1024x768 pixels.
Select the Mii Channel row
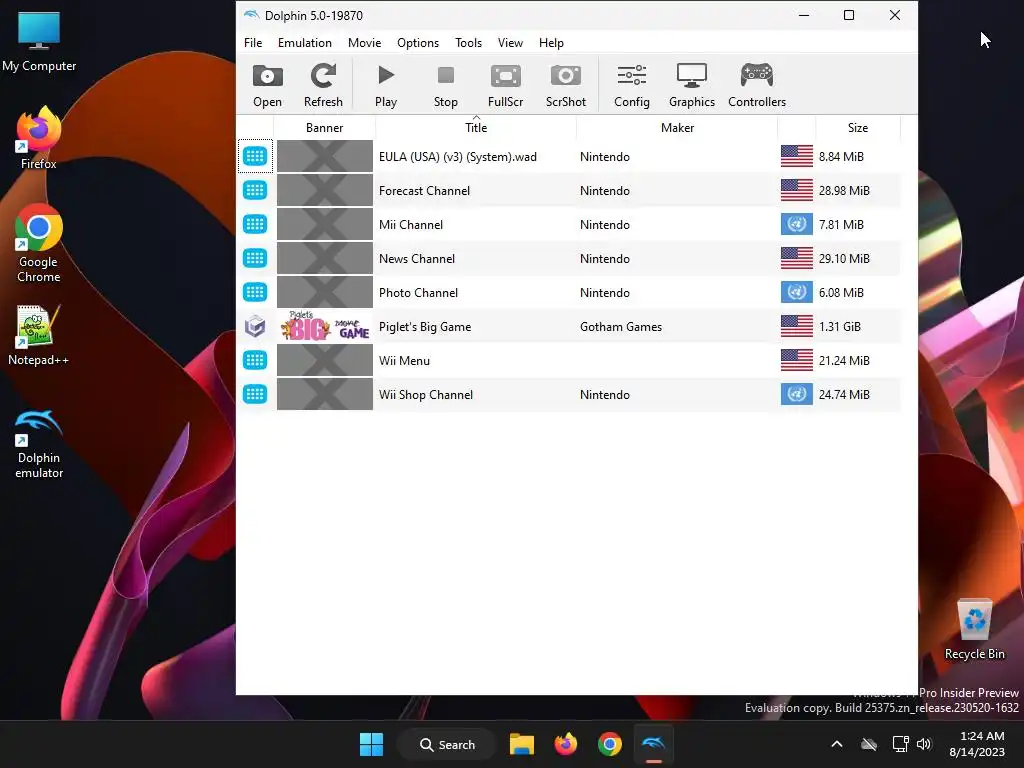coord(569,225)
